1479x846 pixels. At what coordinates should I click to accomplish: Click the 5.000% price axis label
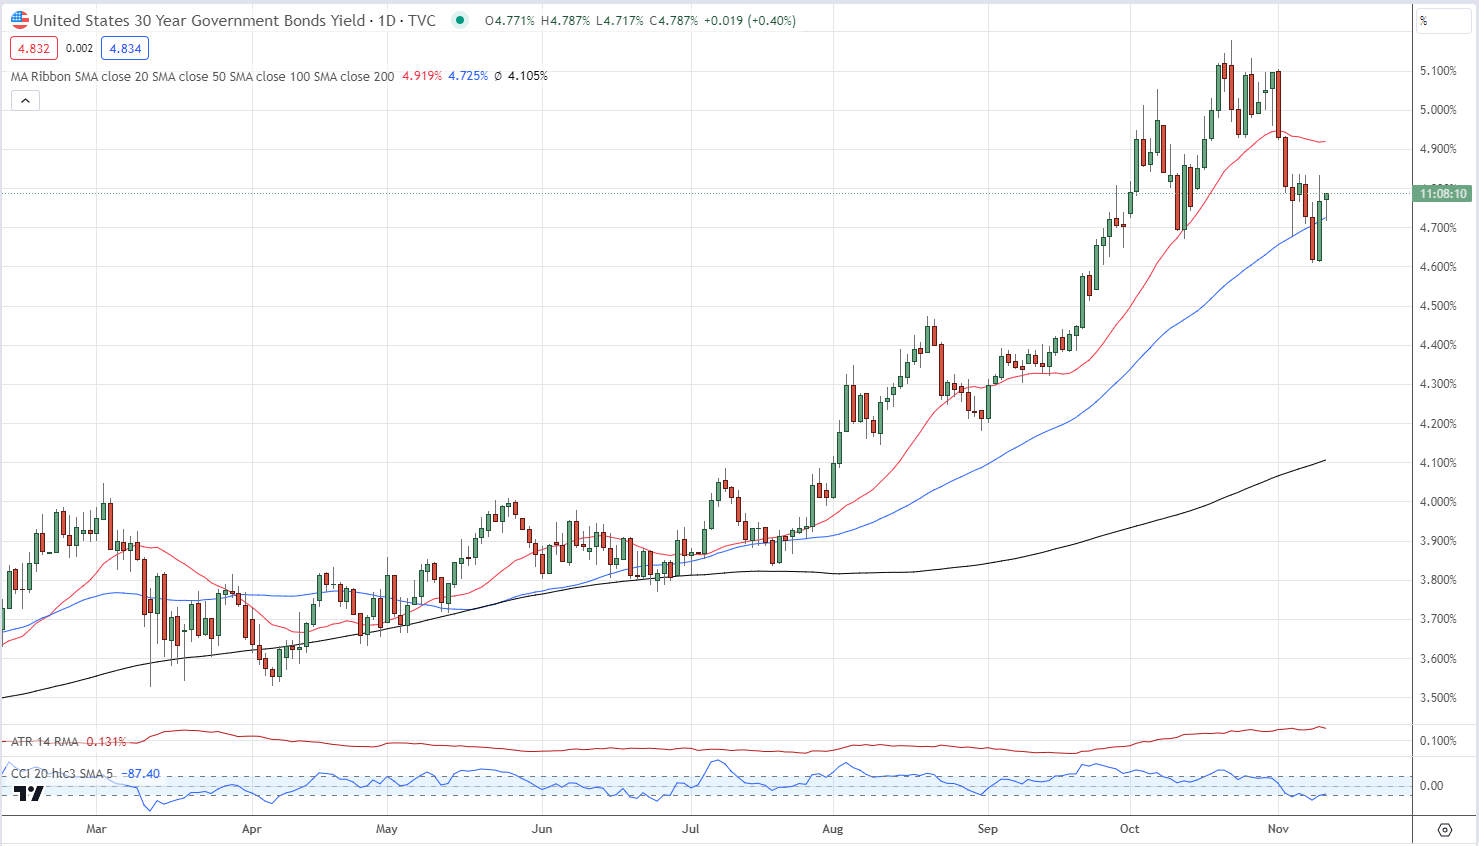click(1438, 110)
